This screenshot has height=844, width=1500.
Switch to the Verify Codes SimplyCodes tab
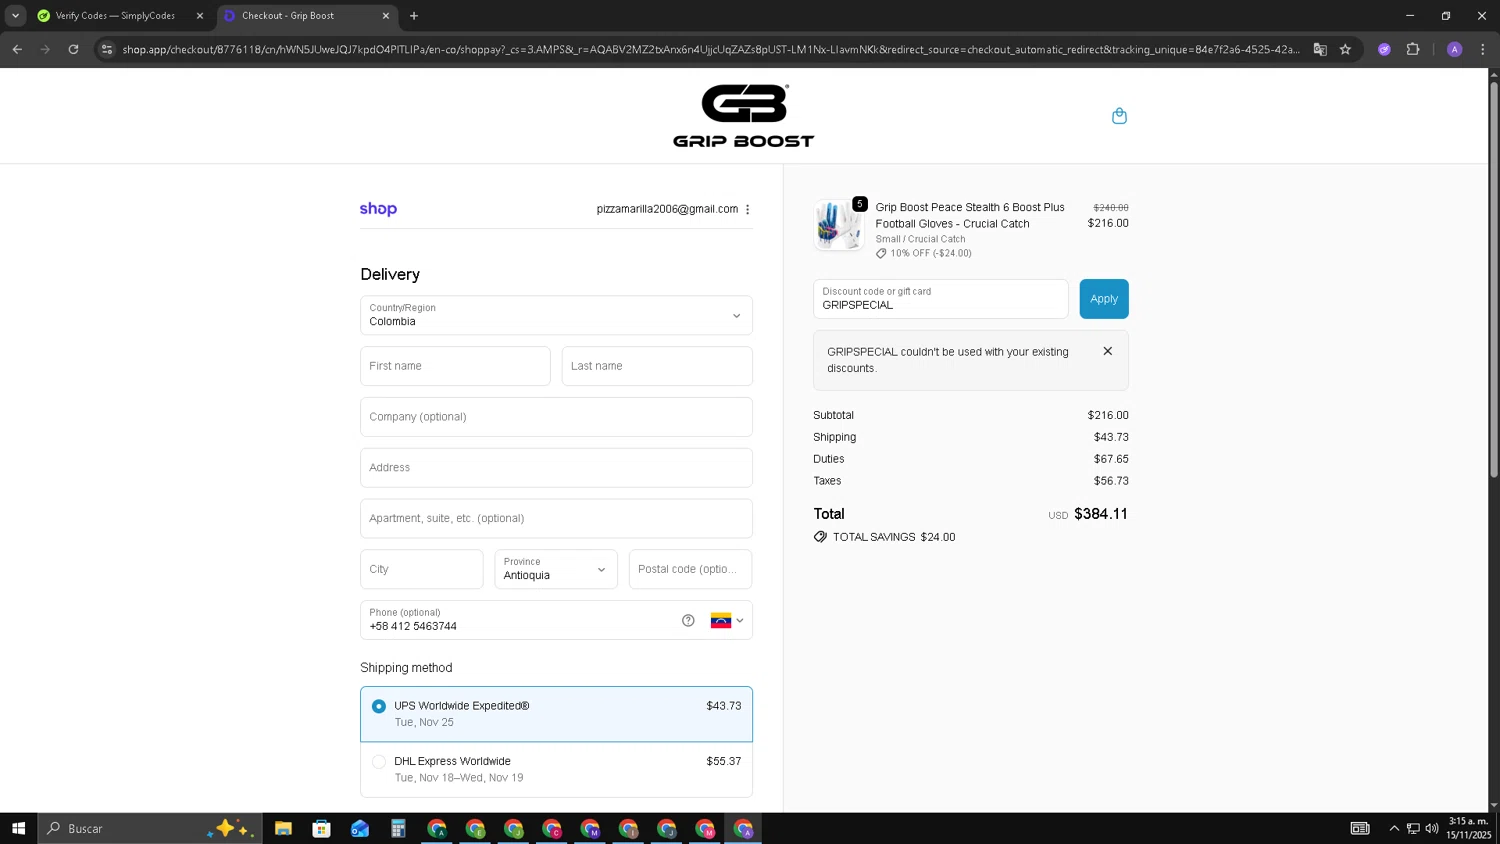click(x=115, y=16)
